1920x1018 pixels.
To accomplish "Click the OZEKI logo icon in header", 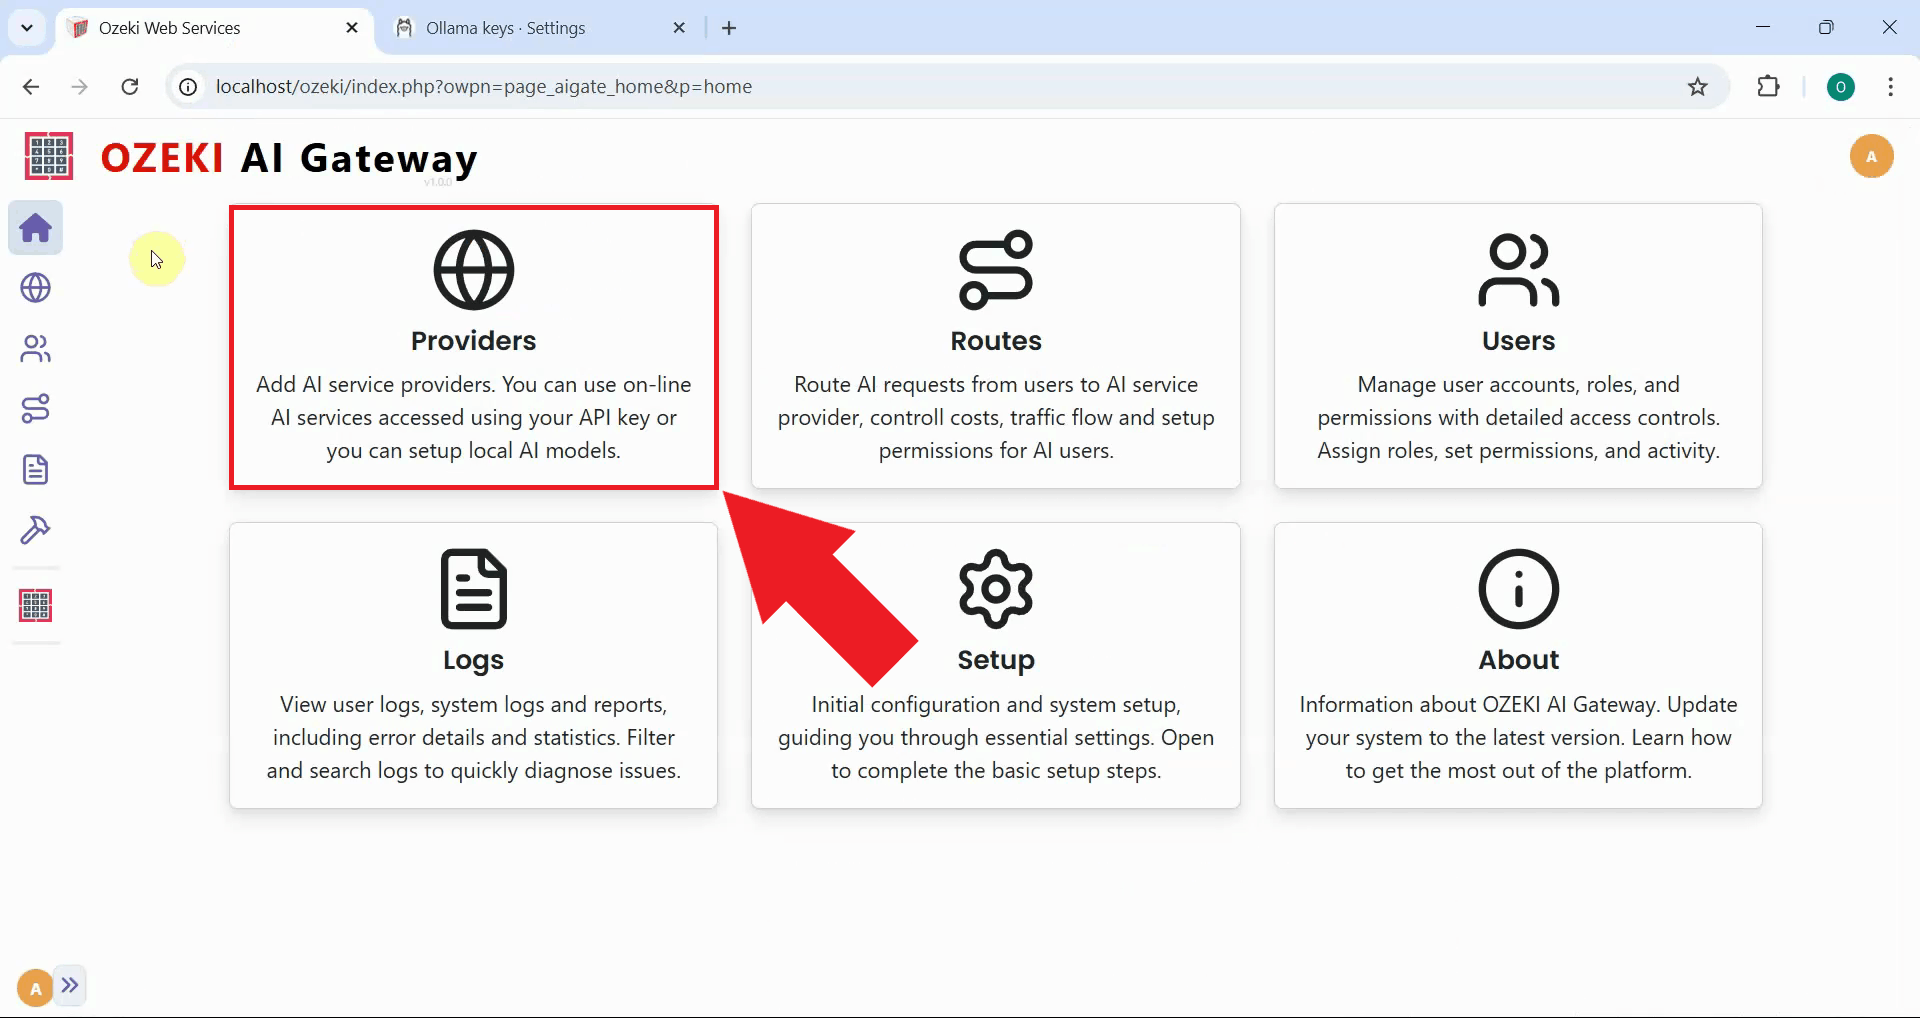I will (47, 156).
